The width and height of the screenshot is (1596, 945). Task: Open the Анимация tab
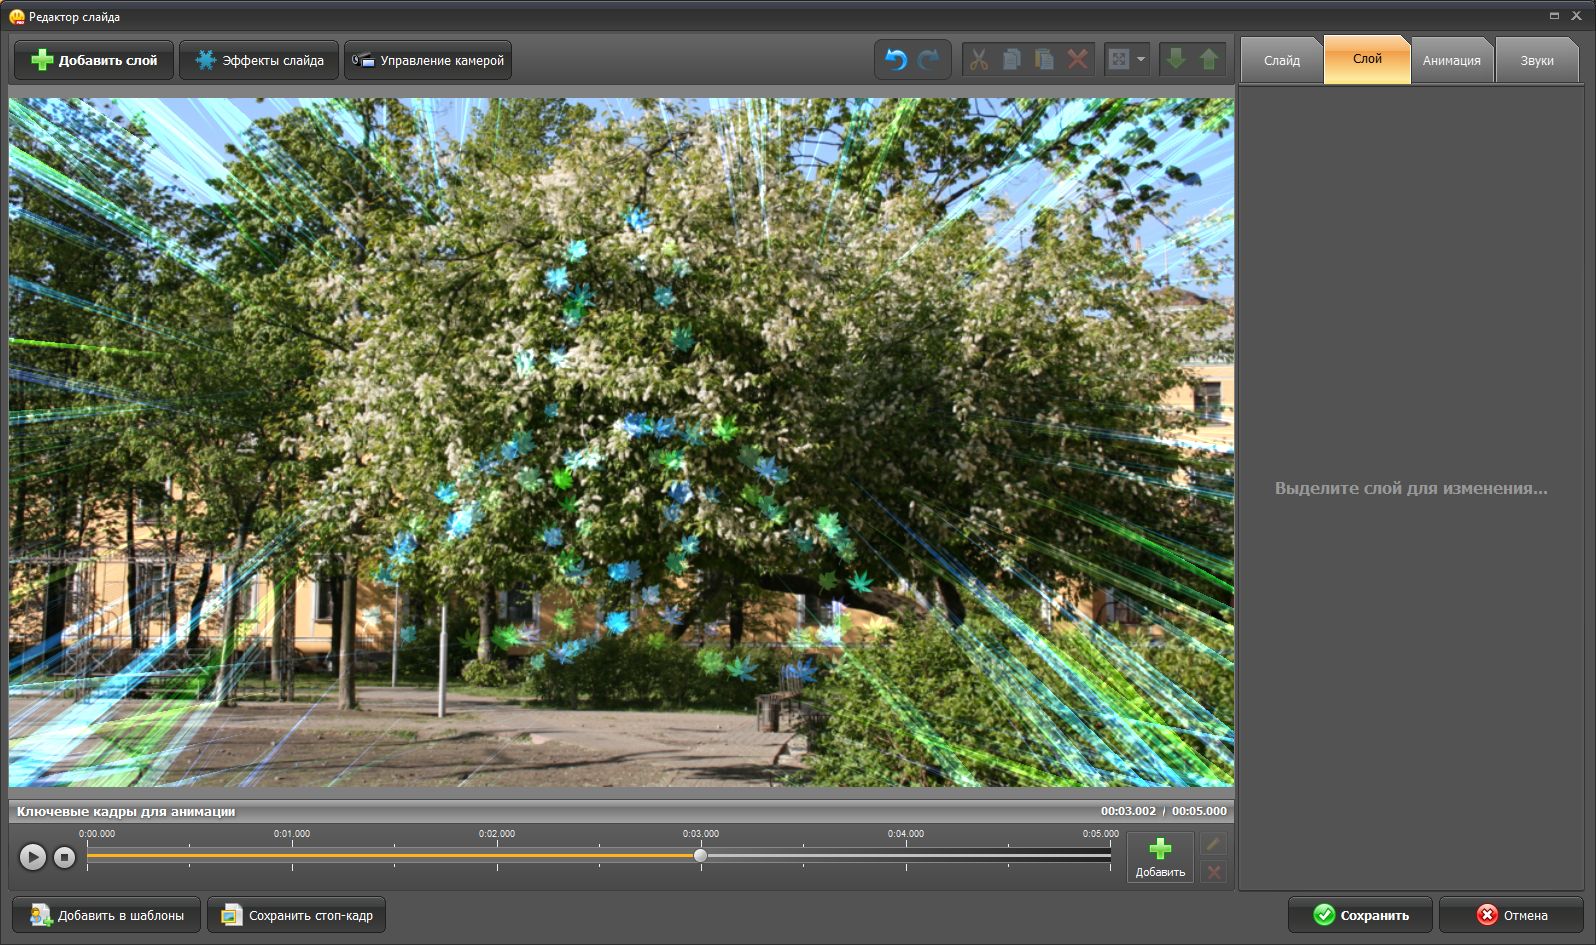pyautogui.click(x=1451, y=61)
